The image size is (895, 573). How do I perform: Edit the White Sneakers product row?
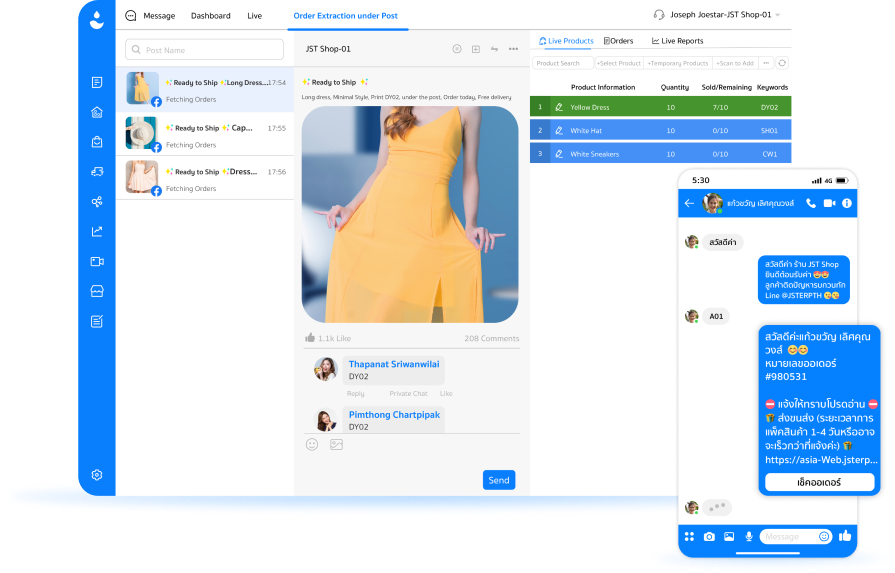559,154
